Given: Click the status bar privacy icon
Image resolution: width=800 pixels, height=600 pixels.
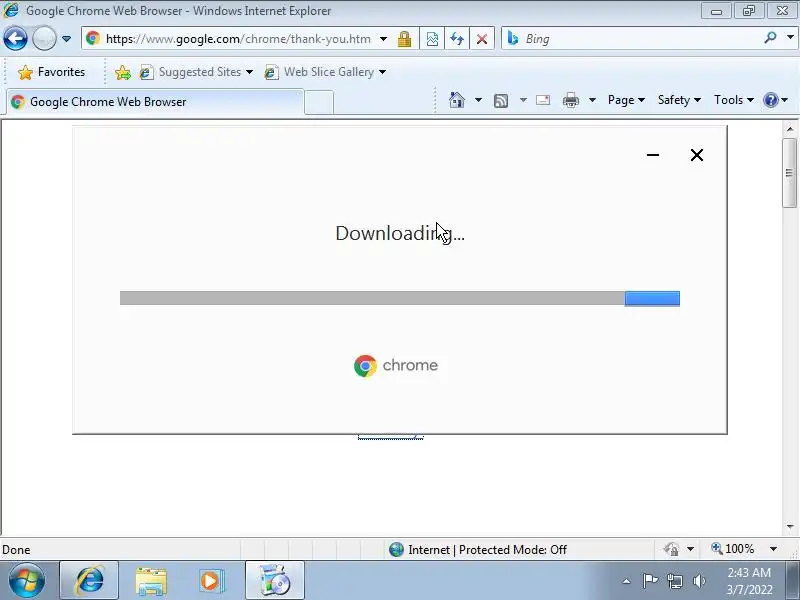Looking at the screenshot, I should pyautogui.click(x=671, y=549).
